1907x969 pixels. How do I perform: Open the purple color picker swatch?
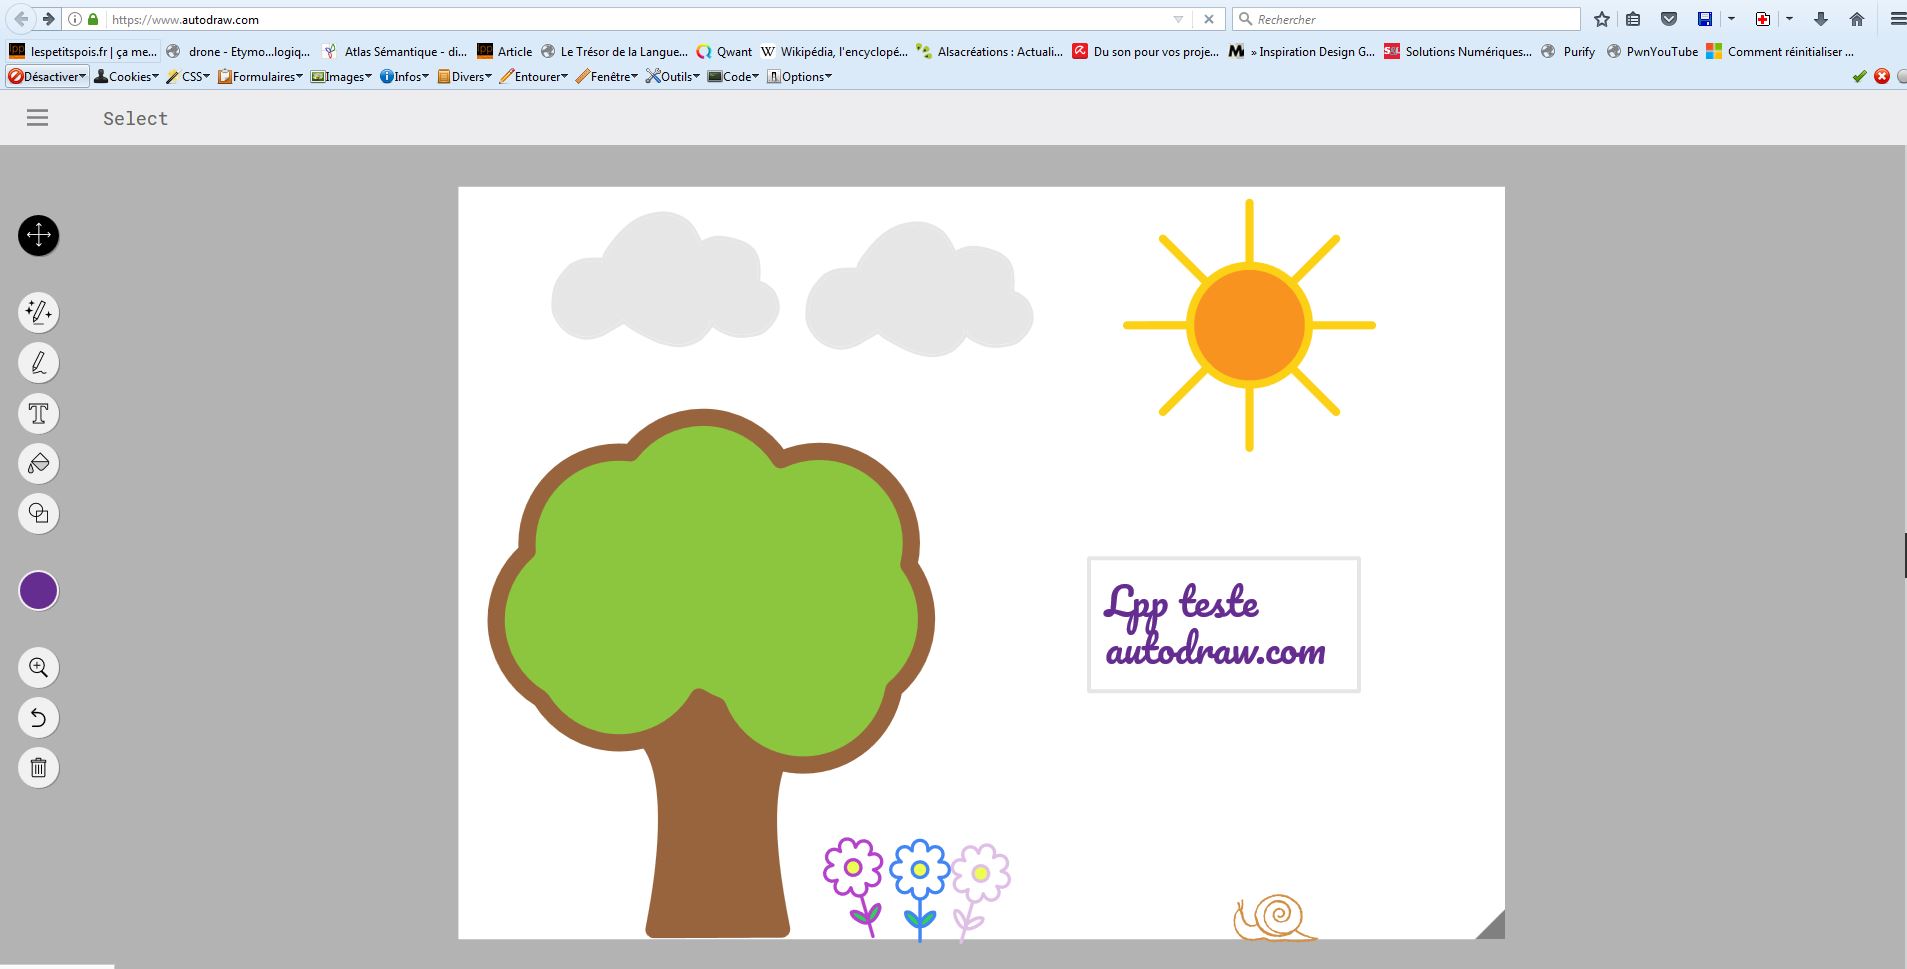tap(39, 591)
